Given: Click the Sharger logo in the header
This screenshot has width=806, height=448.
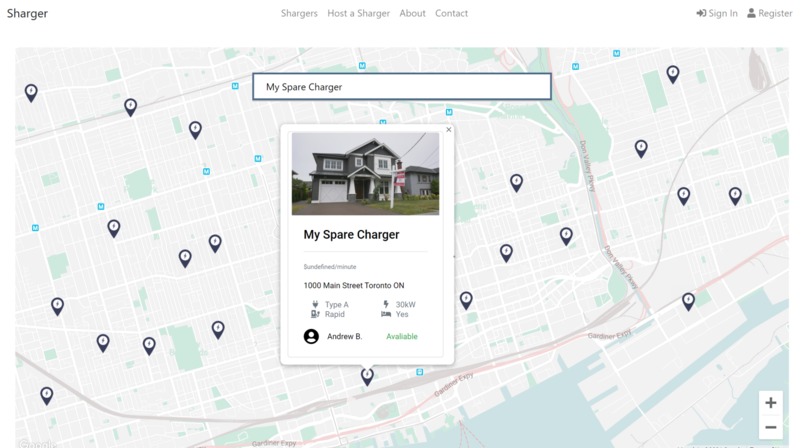Looking at the screenshot, I should 27,13.
